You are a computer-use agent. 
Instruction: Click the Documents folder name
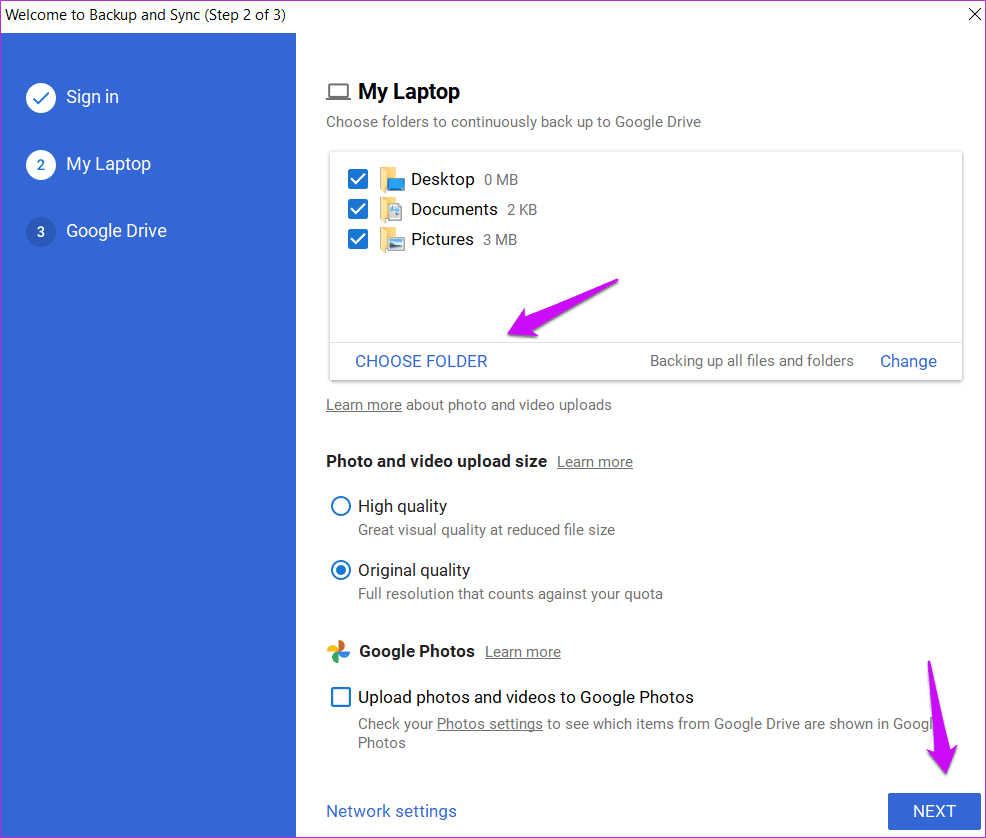[454, 209]
